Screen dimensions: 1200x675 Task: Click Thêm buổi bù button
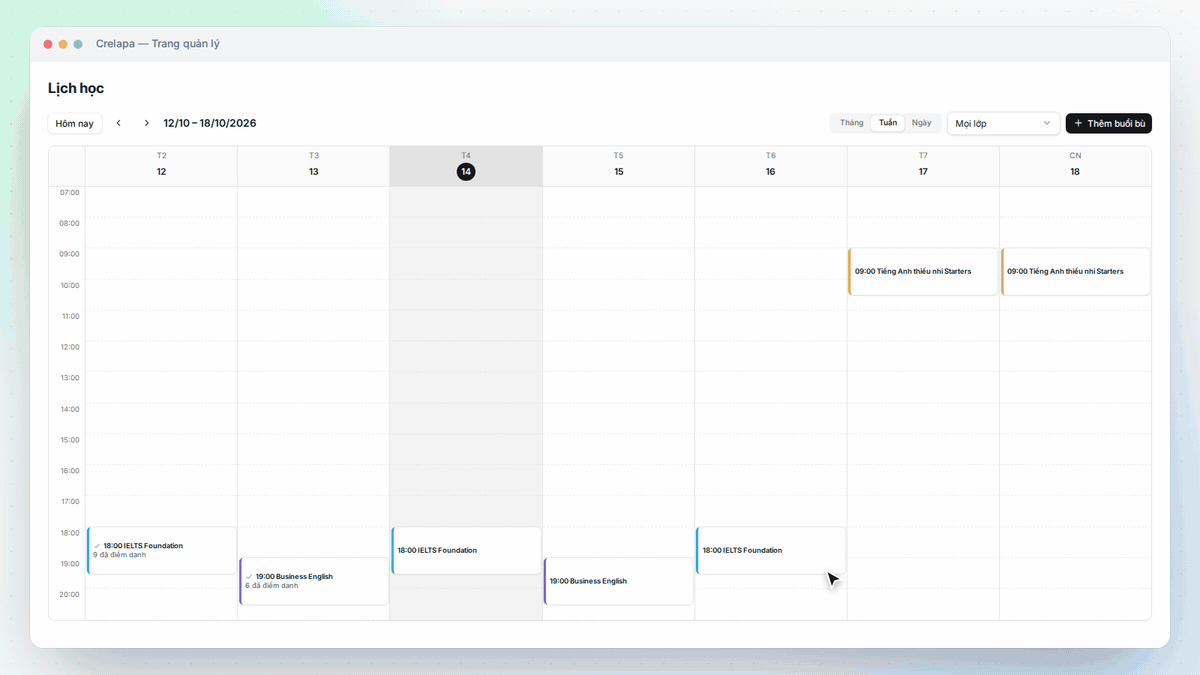tap(1109, 123)
